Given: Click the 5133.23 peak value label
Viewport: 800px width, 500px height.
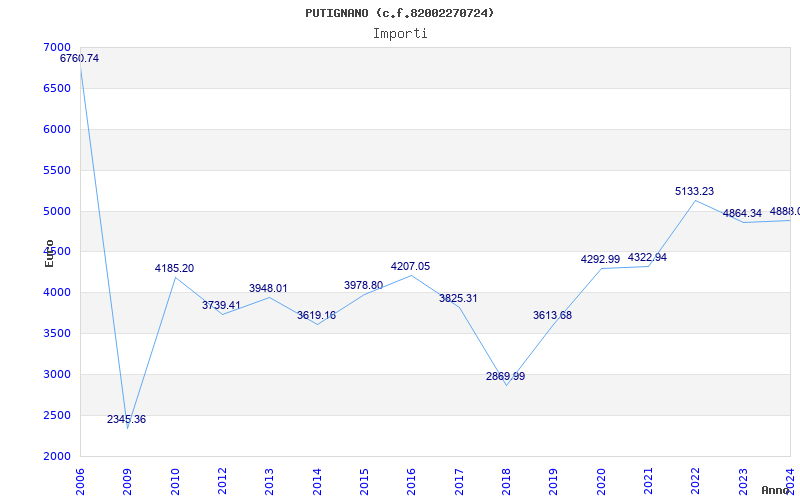Looking at the screenshot, I should (x=695, y=192).
